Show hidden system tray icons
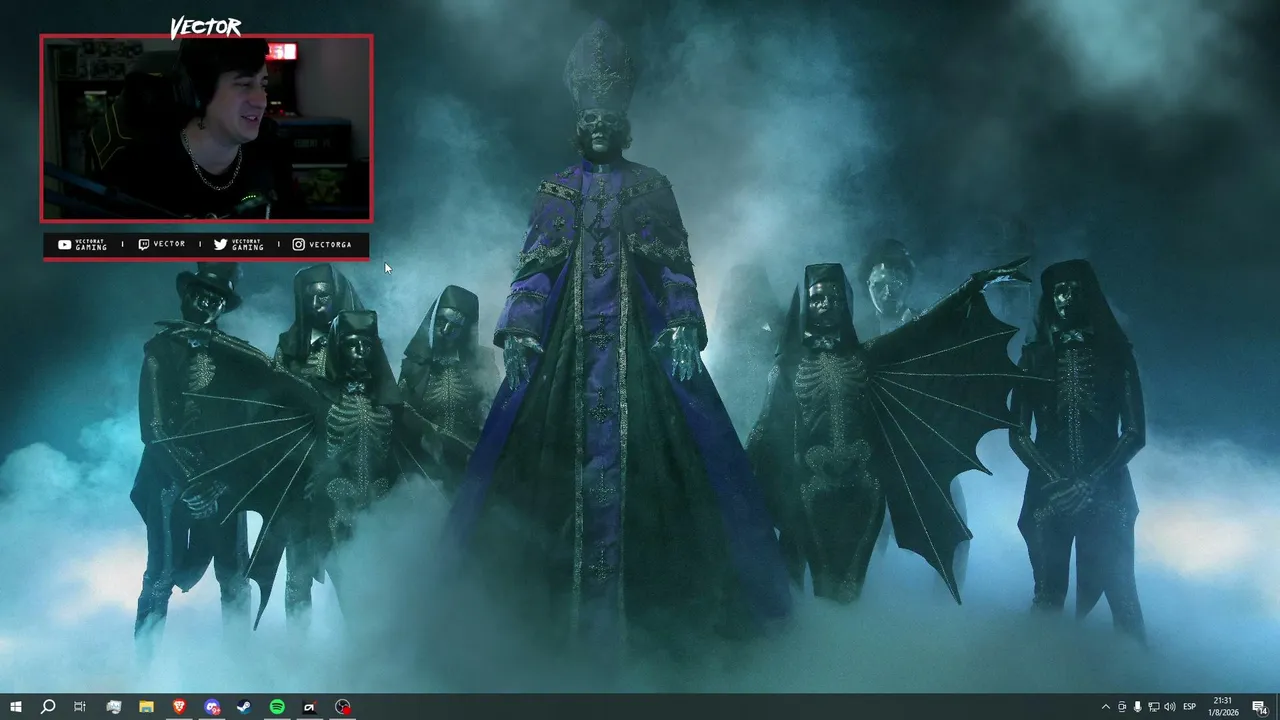Image resolution: width=1280 pixels, height=720 pixels. tap(1105, 707)
